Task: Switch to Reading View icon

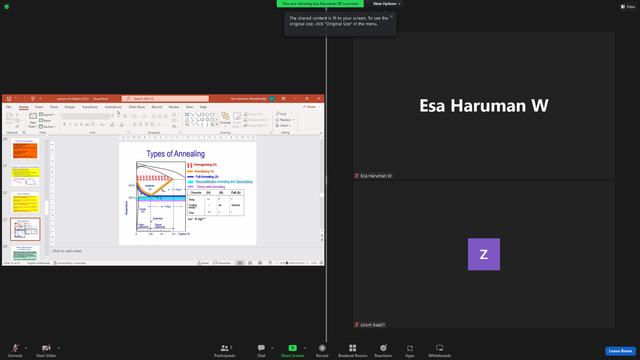Action: click(x=260, y=263)
